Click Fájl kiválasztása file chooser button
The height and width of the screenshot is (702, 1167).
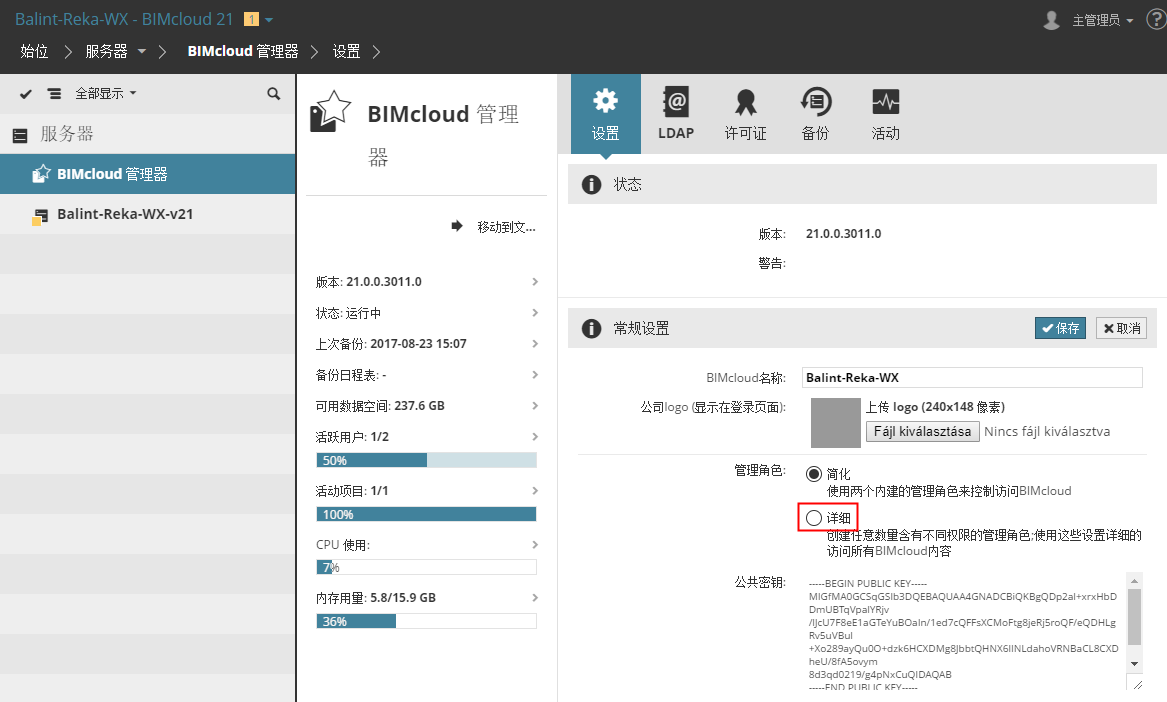click(x=922, y=432)
